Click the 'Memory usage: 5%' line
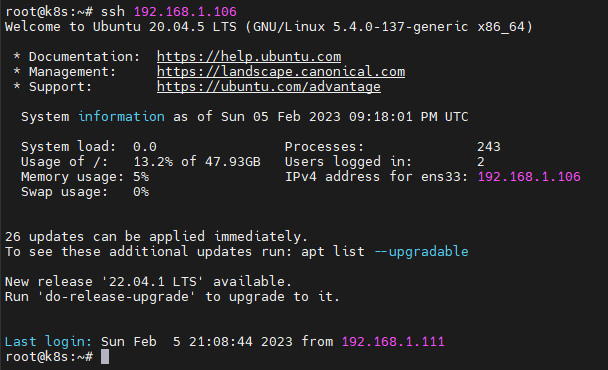608x370 pixels. [85, 177]
